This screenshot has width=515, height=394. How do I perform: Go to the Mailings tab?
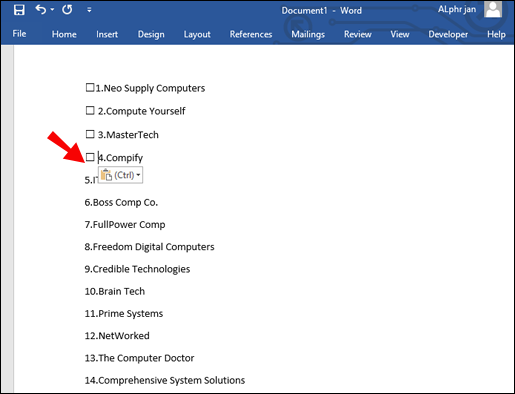308,34
